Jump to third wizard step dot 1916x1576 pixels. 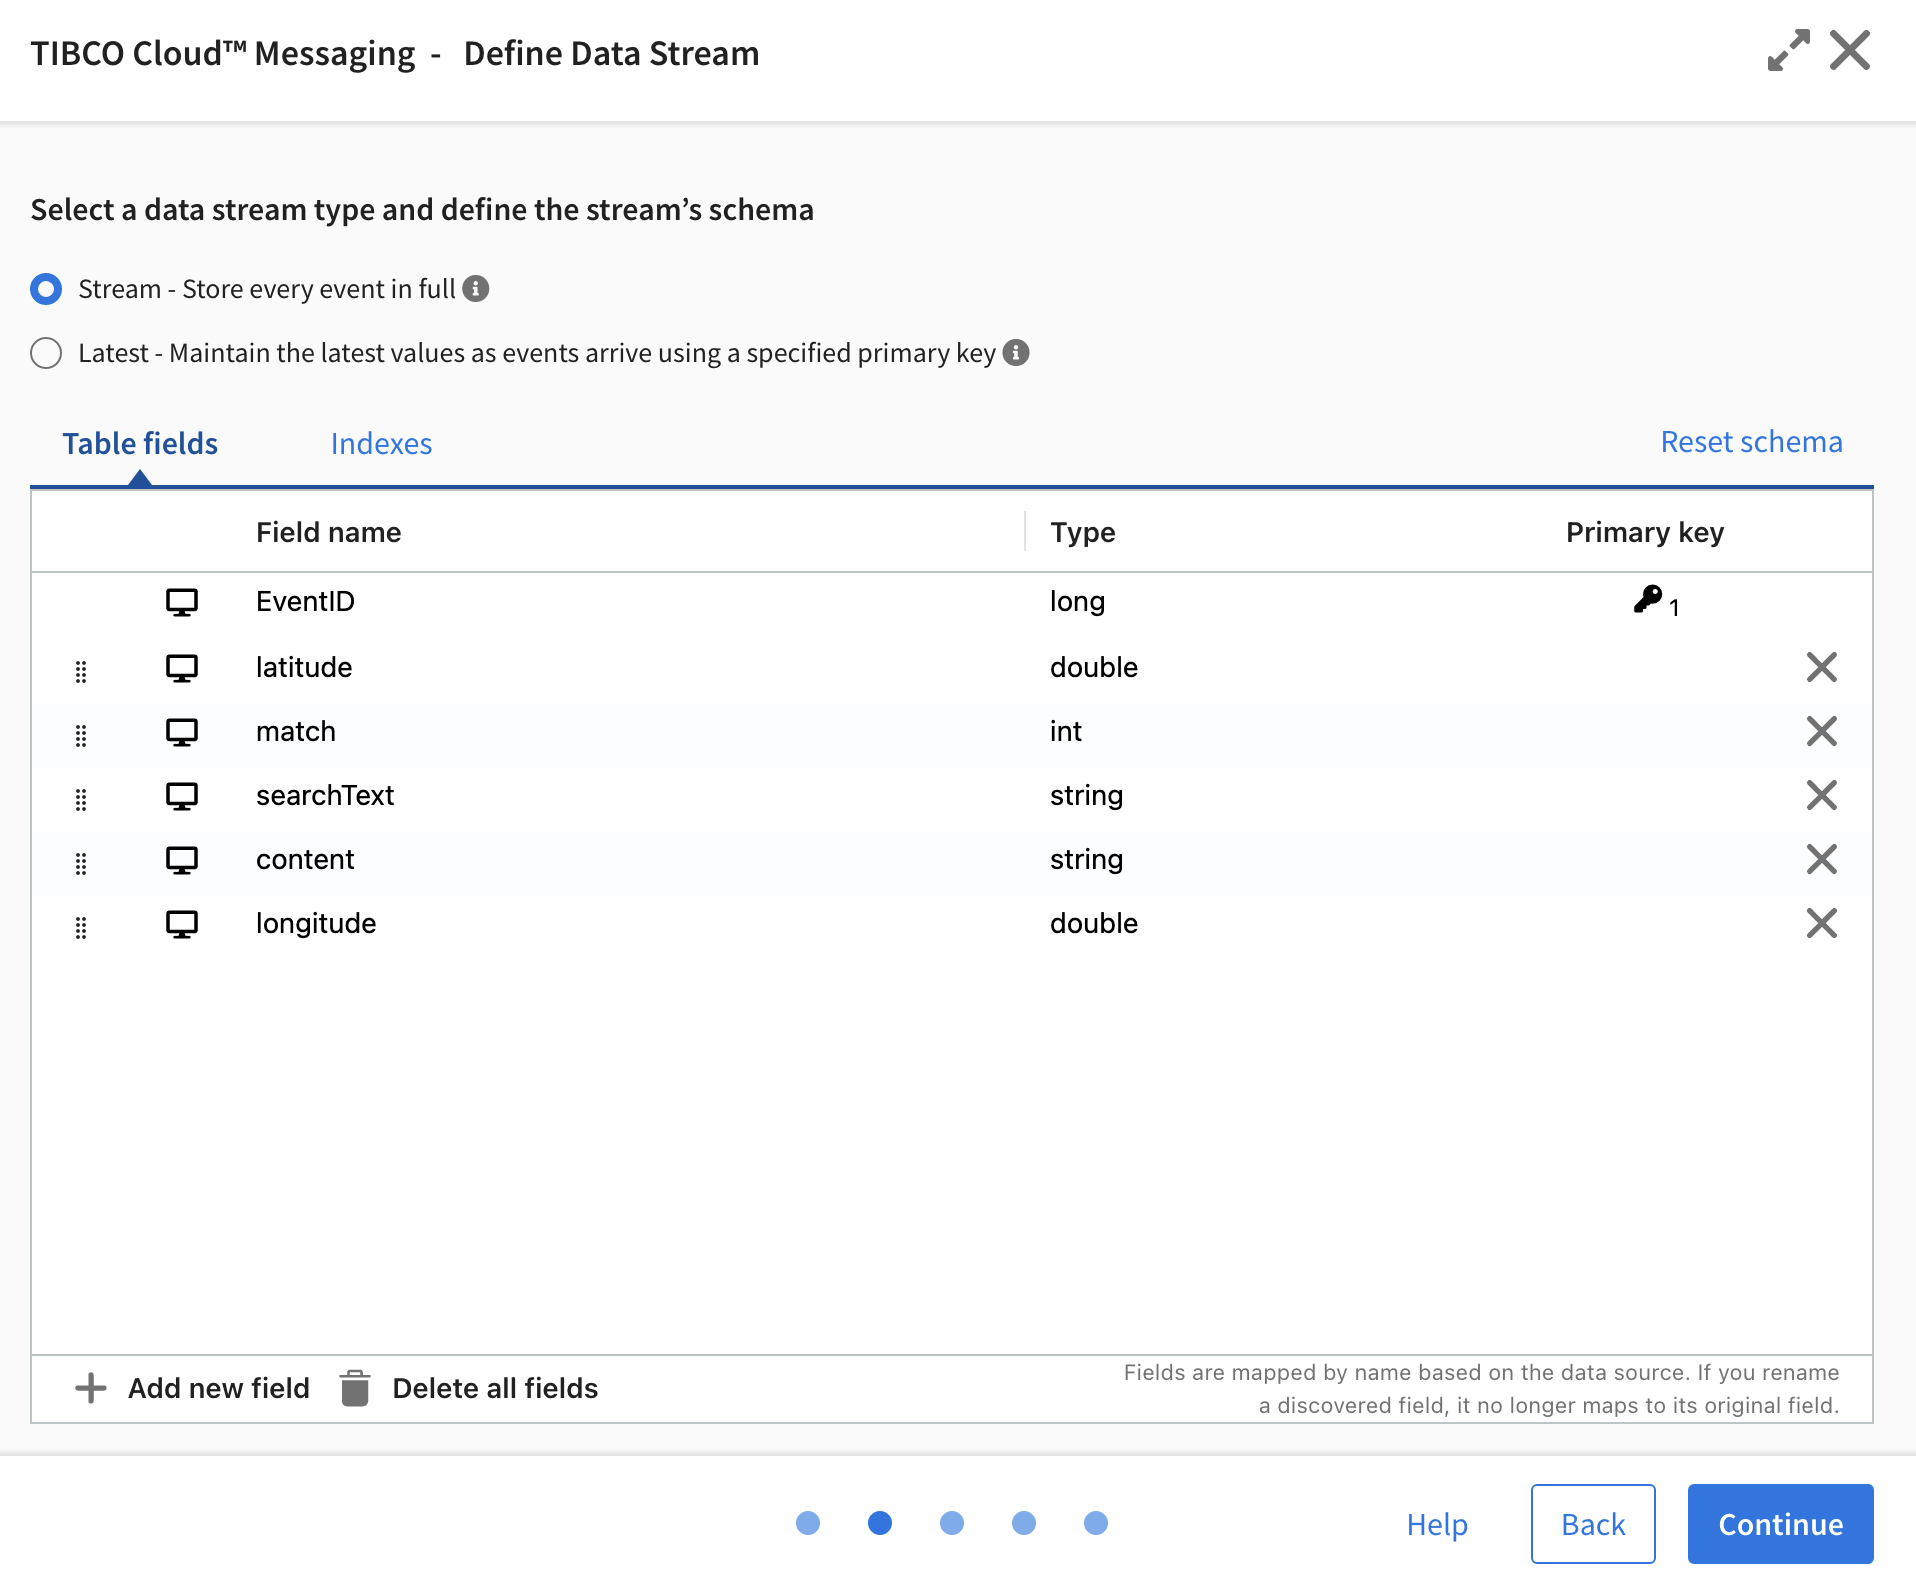952,1523
